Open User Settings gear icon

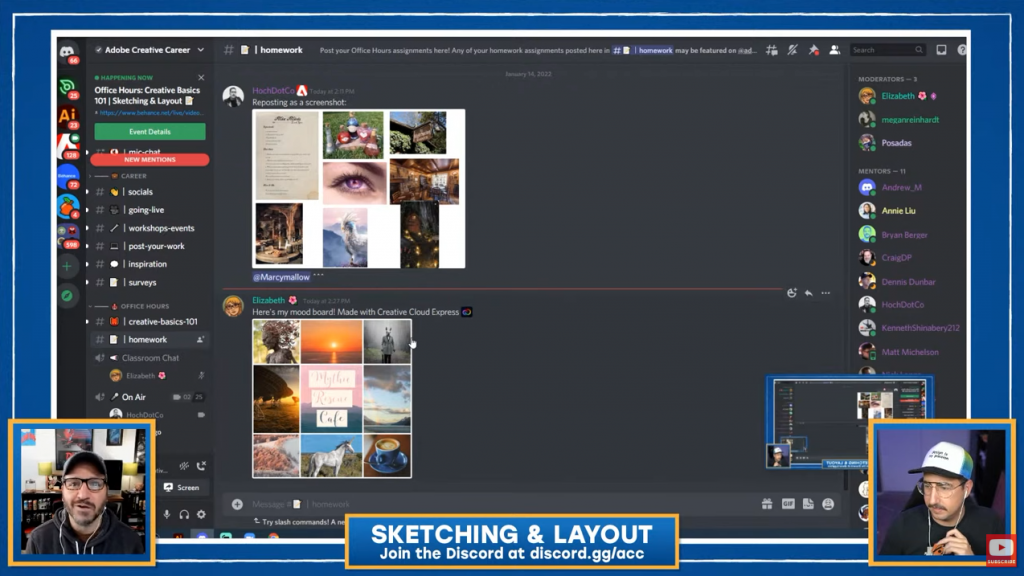tap(201, 515)
